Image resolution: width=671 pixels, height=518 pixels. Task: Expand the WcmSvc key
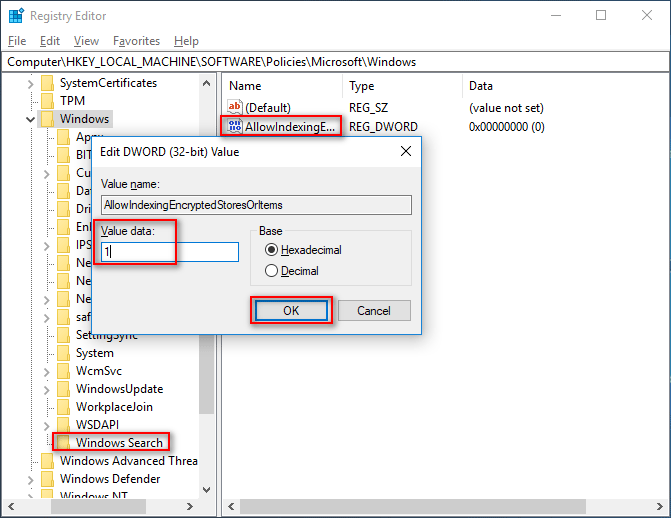coord(47,372)
